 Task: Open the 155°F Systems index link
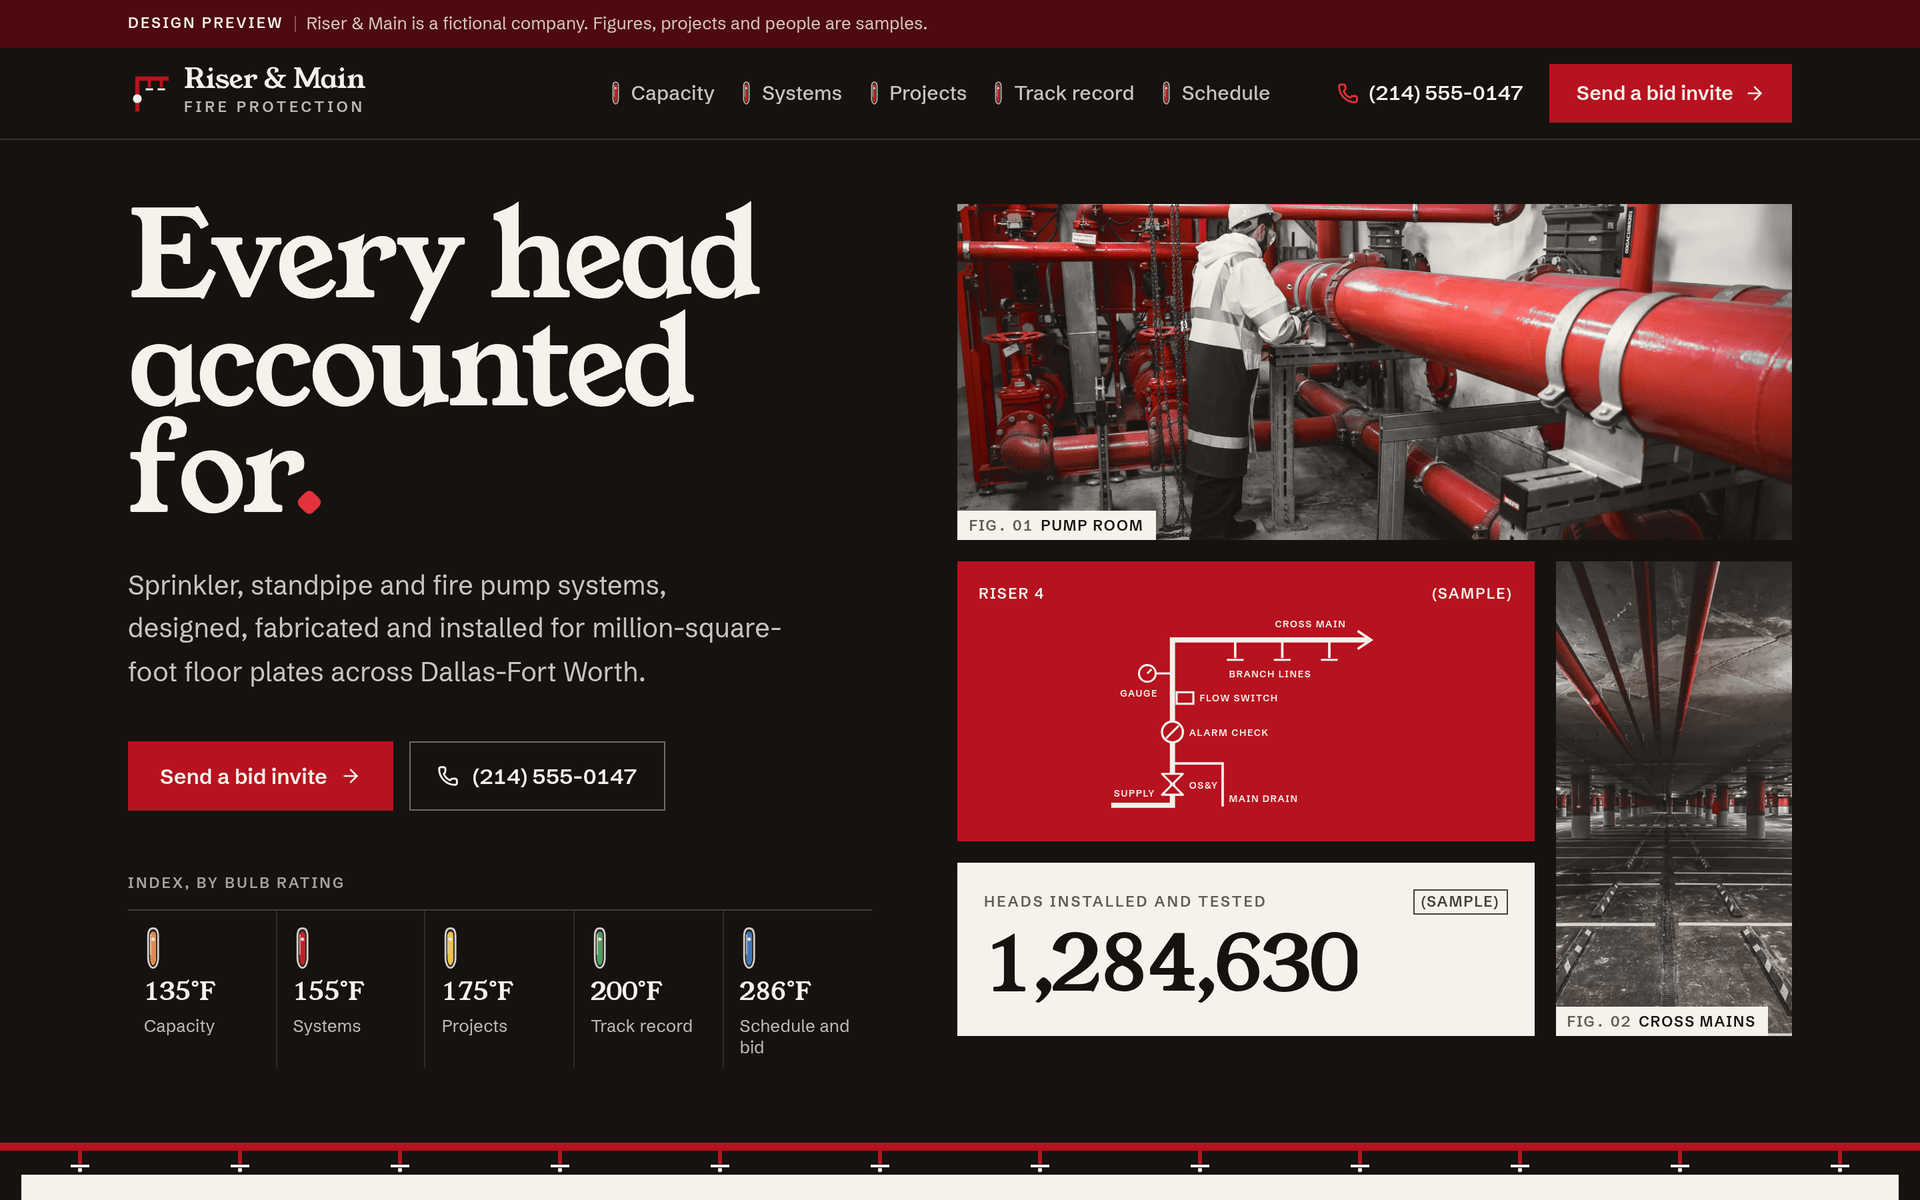350,988
